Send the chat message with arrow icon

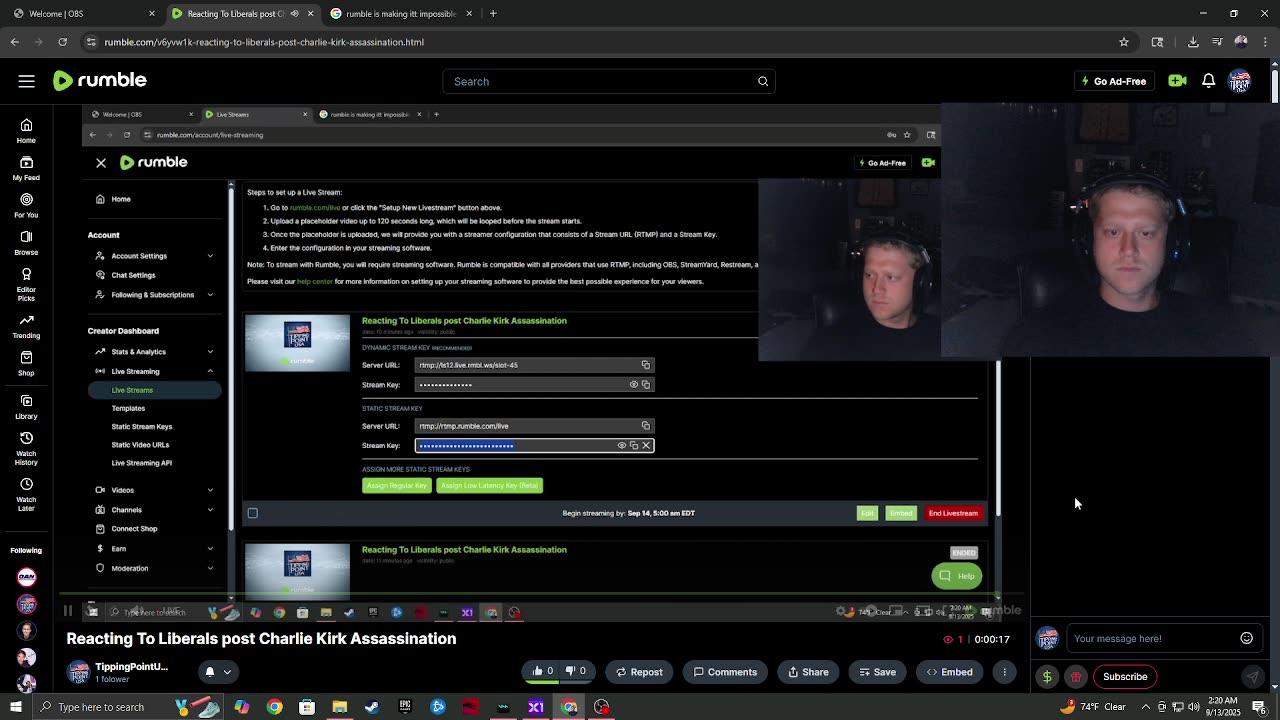point(1253,677)
